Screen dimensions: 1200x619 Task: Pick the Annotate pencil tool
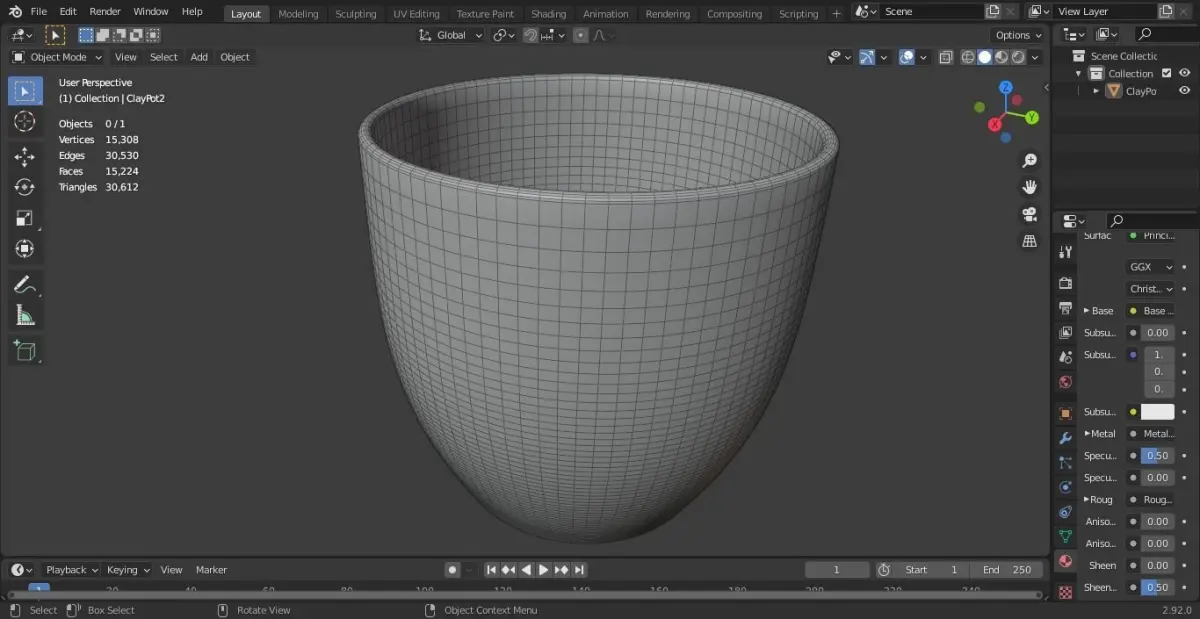click(x=25, y=285)
